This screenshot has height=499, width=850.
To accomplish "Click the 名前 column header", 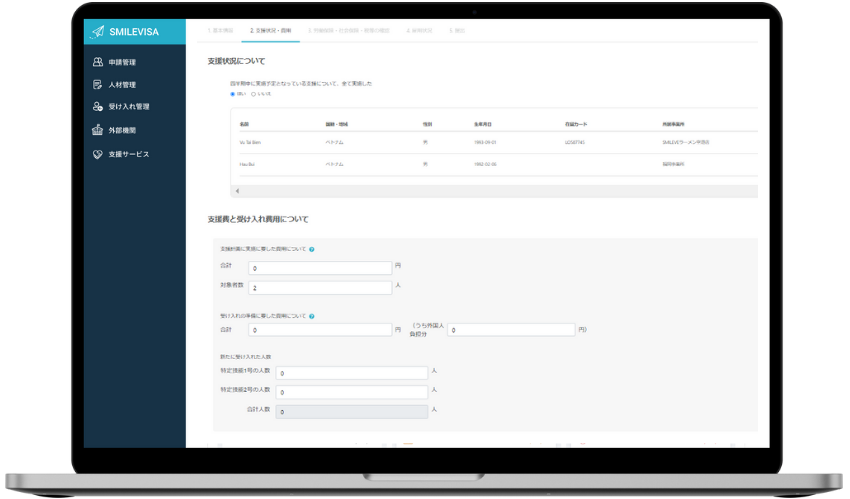I will 244,124.
